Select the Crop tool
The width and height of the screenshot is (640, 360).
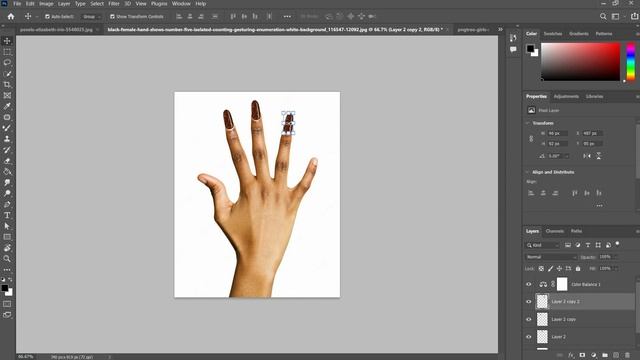7,84
